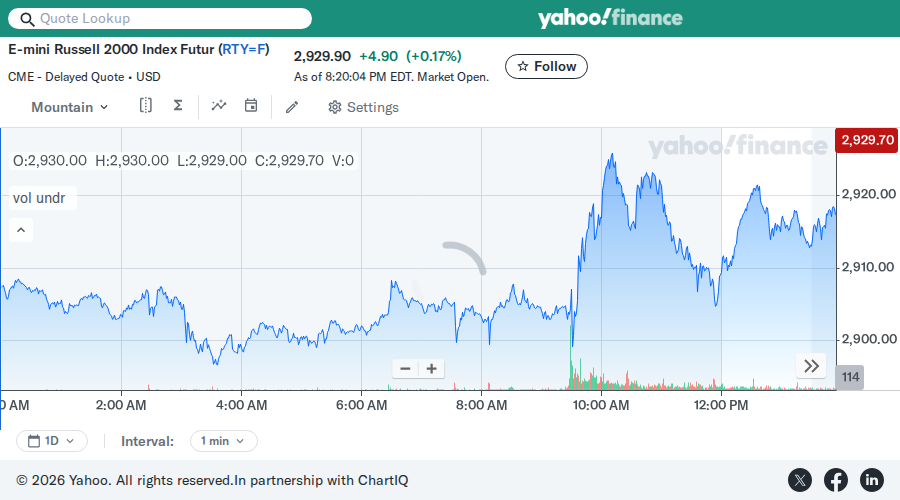Click the Quote Lookup search field
This screenshot has width=900, height=500.
160,18
